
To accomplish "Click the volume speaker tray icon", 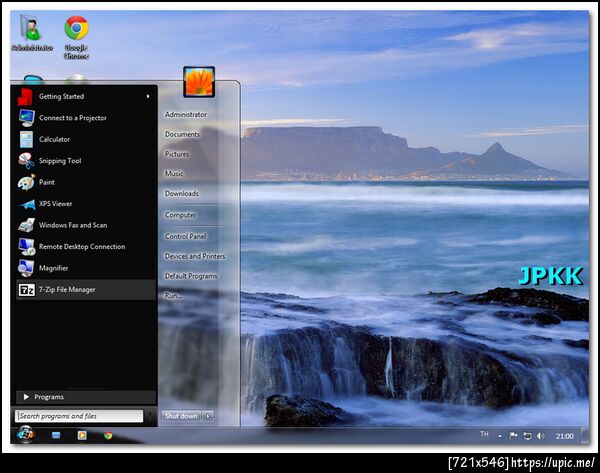I will 541,435.
